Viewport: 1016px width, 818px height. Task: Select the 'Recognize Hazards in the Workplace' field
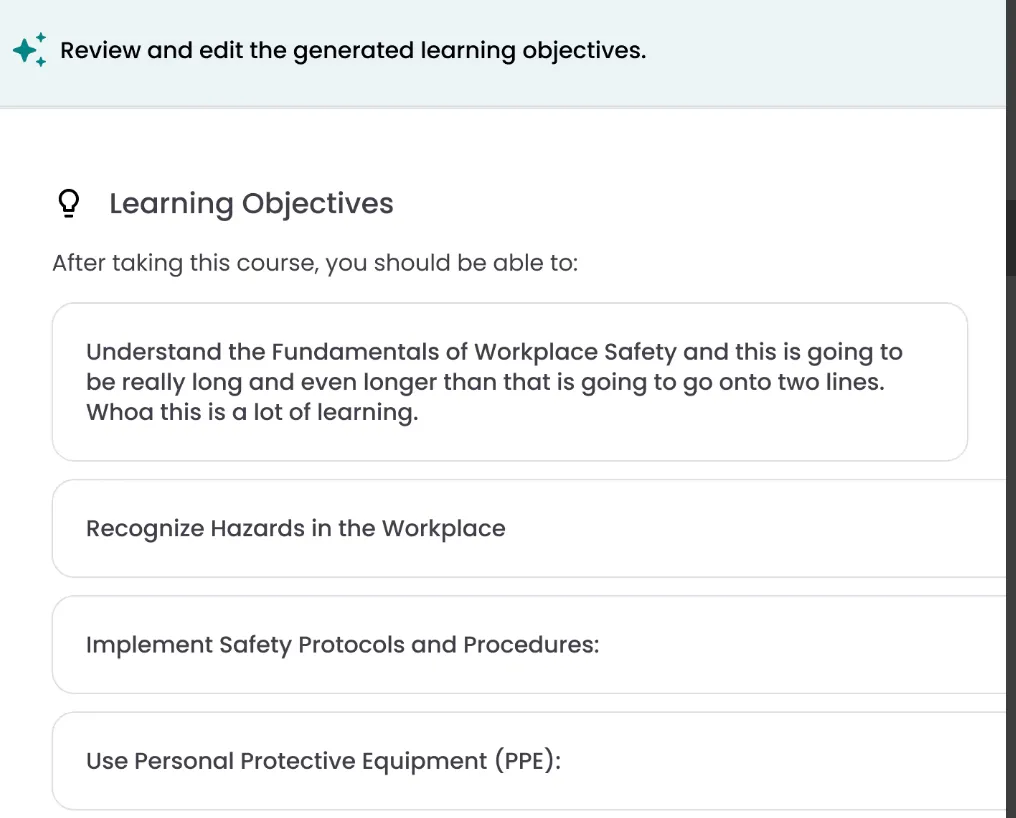pos(529,528)
